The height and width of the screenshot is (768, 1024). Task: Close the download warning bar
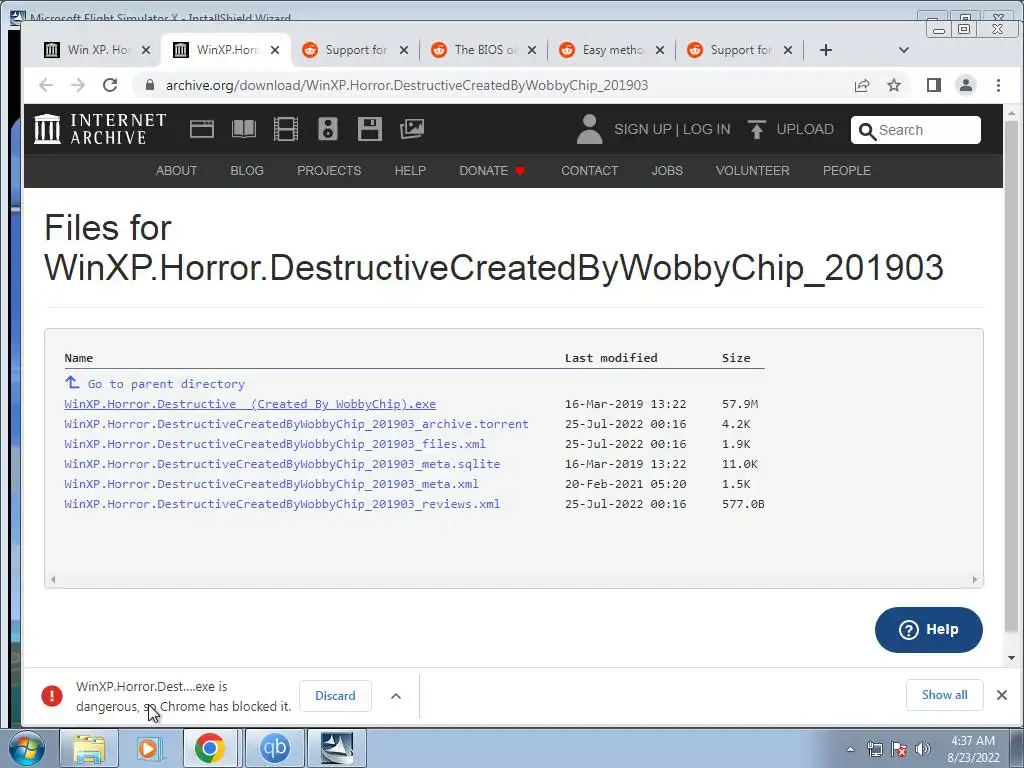1002,695
